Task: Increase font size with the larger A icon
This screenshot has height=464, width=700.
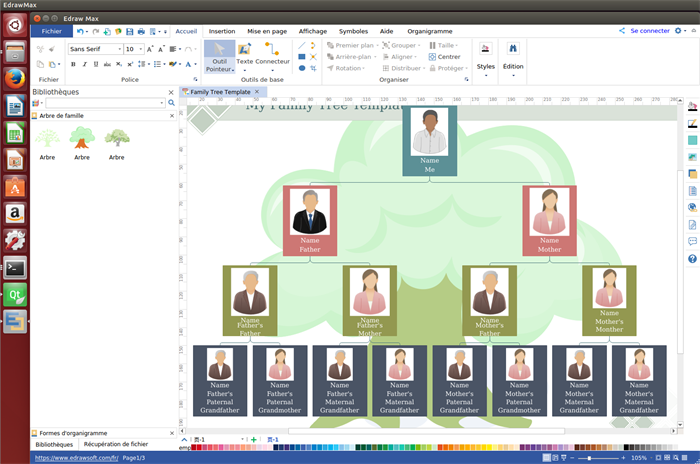Action: [150, 49]
